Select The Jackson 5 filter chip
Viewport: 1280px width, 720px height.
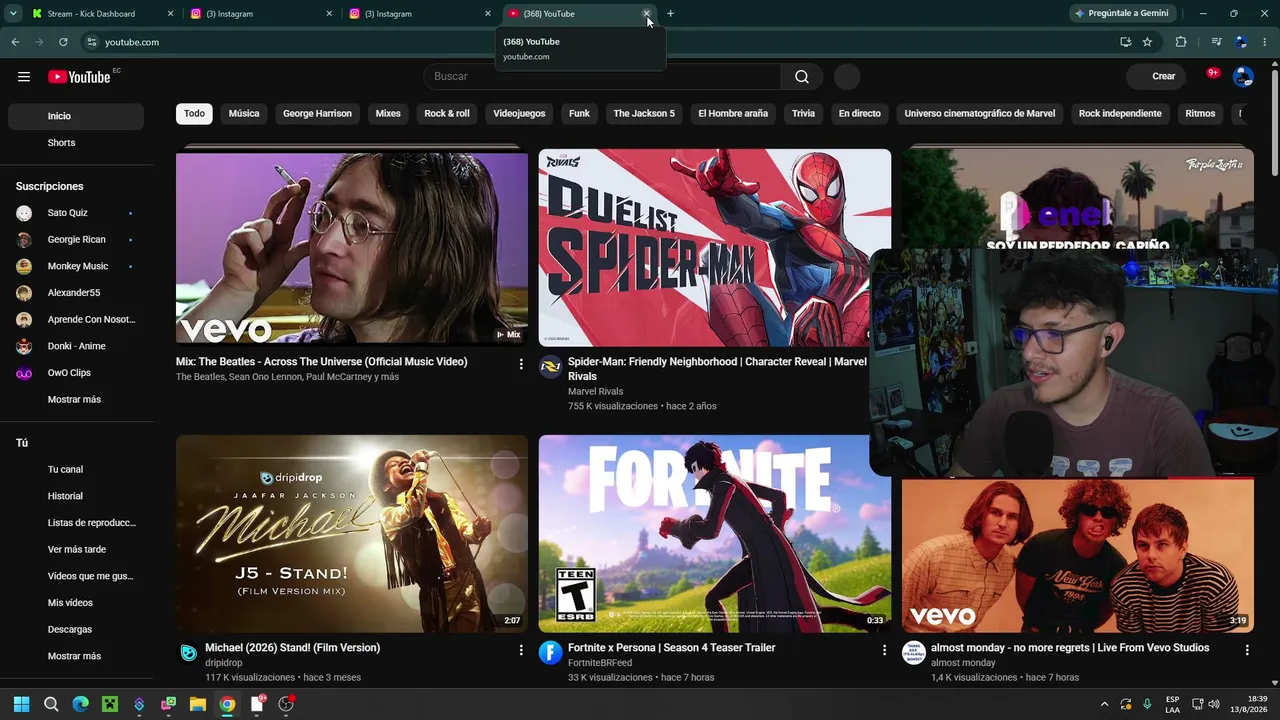(x=644, y=114)
